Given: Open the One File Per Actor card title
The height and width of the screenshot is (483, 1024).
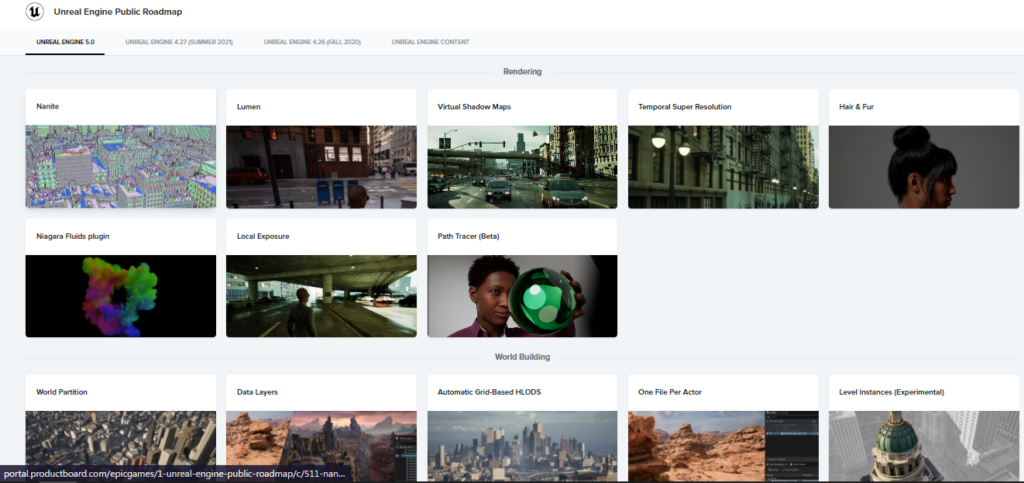Looking at the screenshot, I should pos(670,392).
